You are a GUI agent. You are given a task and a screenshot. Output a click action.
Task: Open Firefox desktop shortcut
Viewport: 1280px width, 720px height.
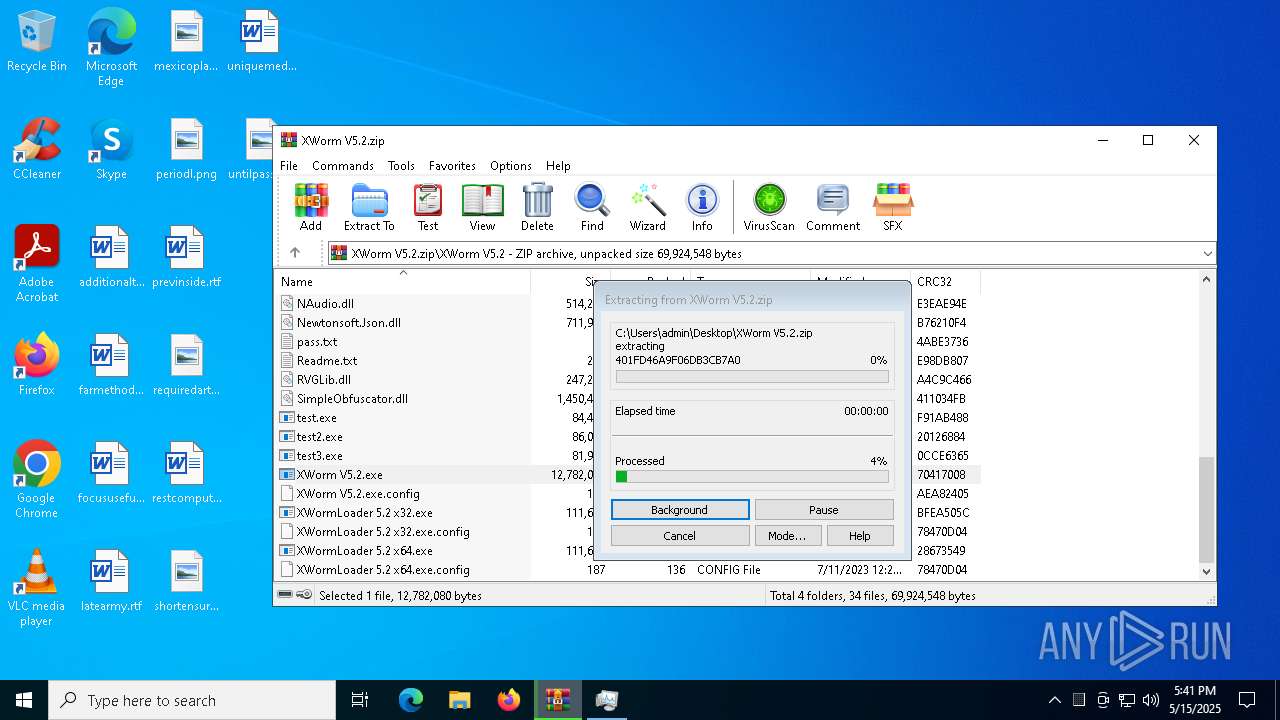tap(37, 366)
